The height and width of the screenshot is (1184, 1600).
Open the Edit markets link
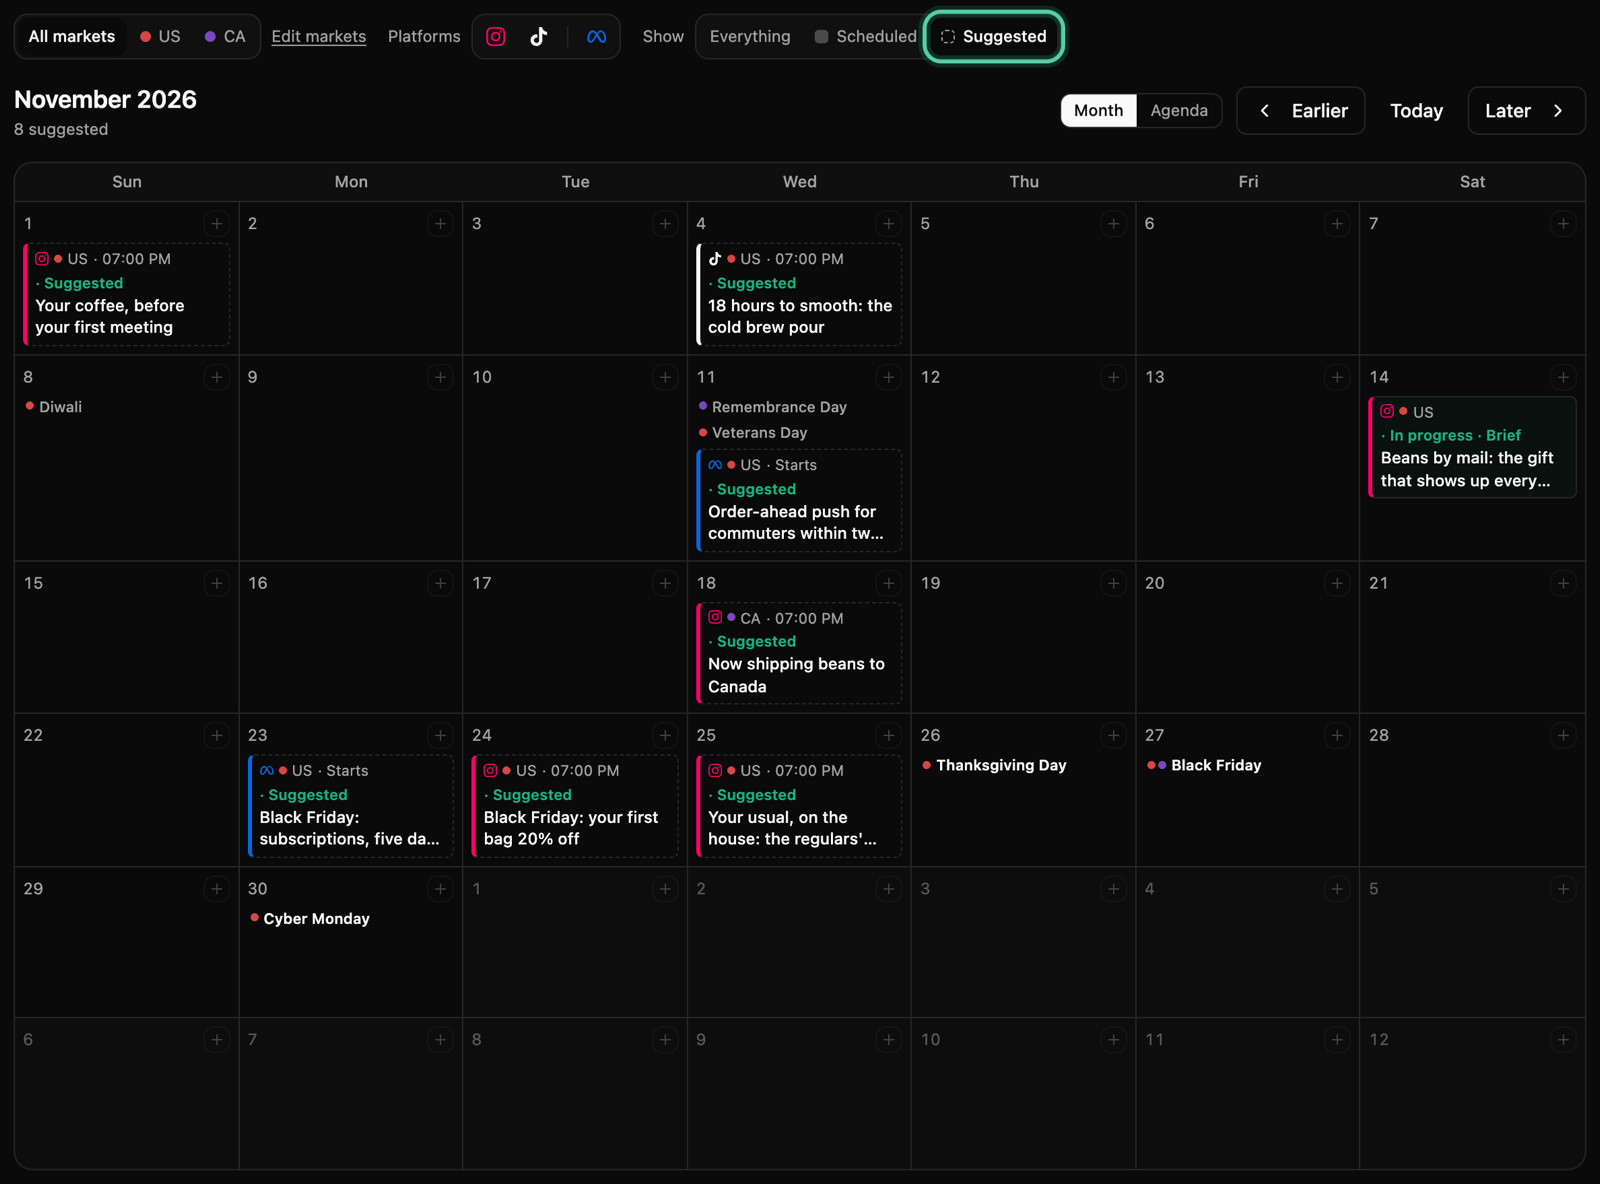click(x=319, y=37)
